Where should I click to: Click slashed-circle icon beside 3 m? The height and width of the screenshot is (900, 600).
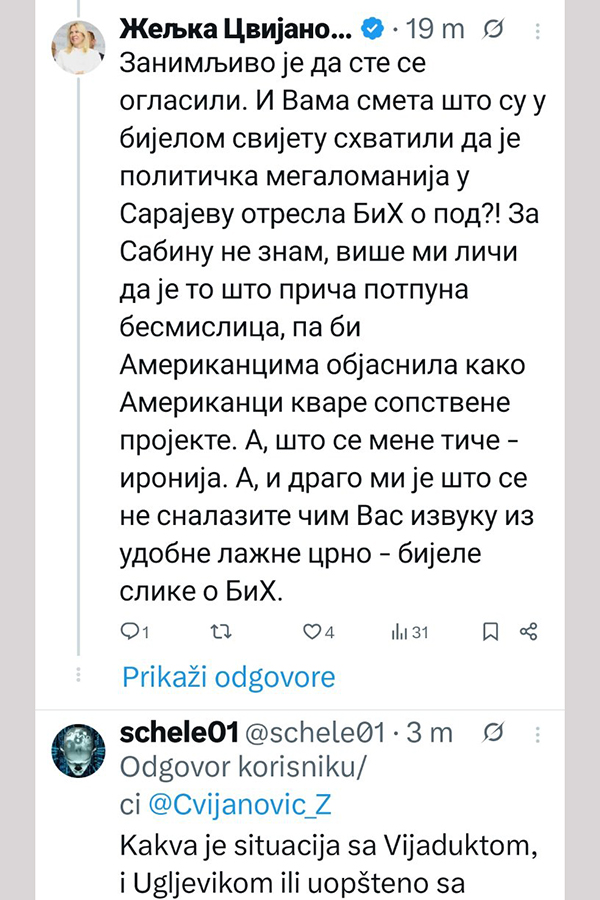coord(492,733)
